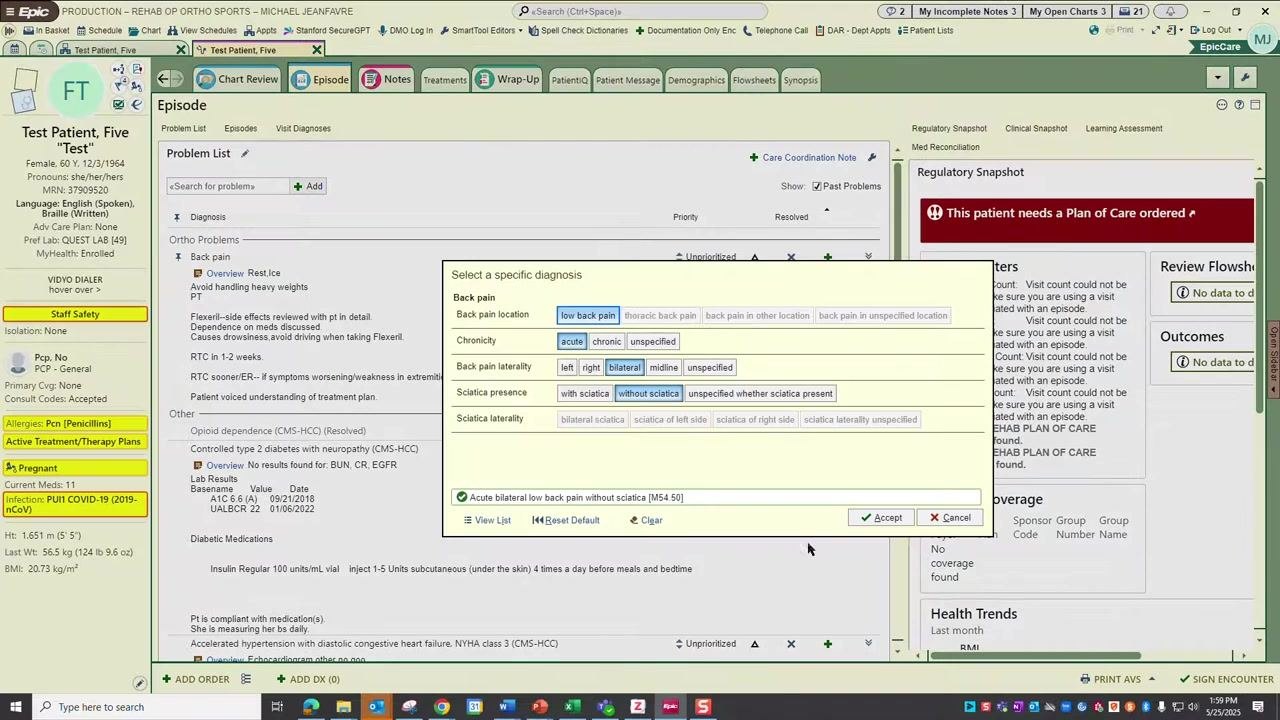
Task: Click the Epic search box at top
Action: tap(641, 11)
